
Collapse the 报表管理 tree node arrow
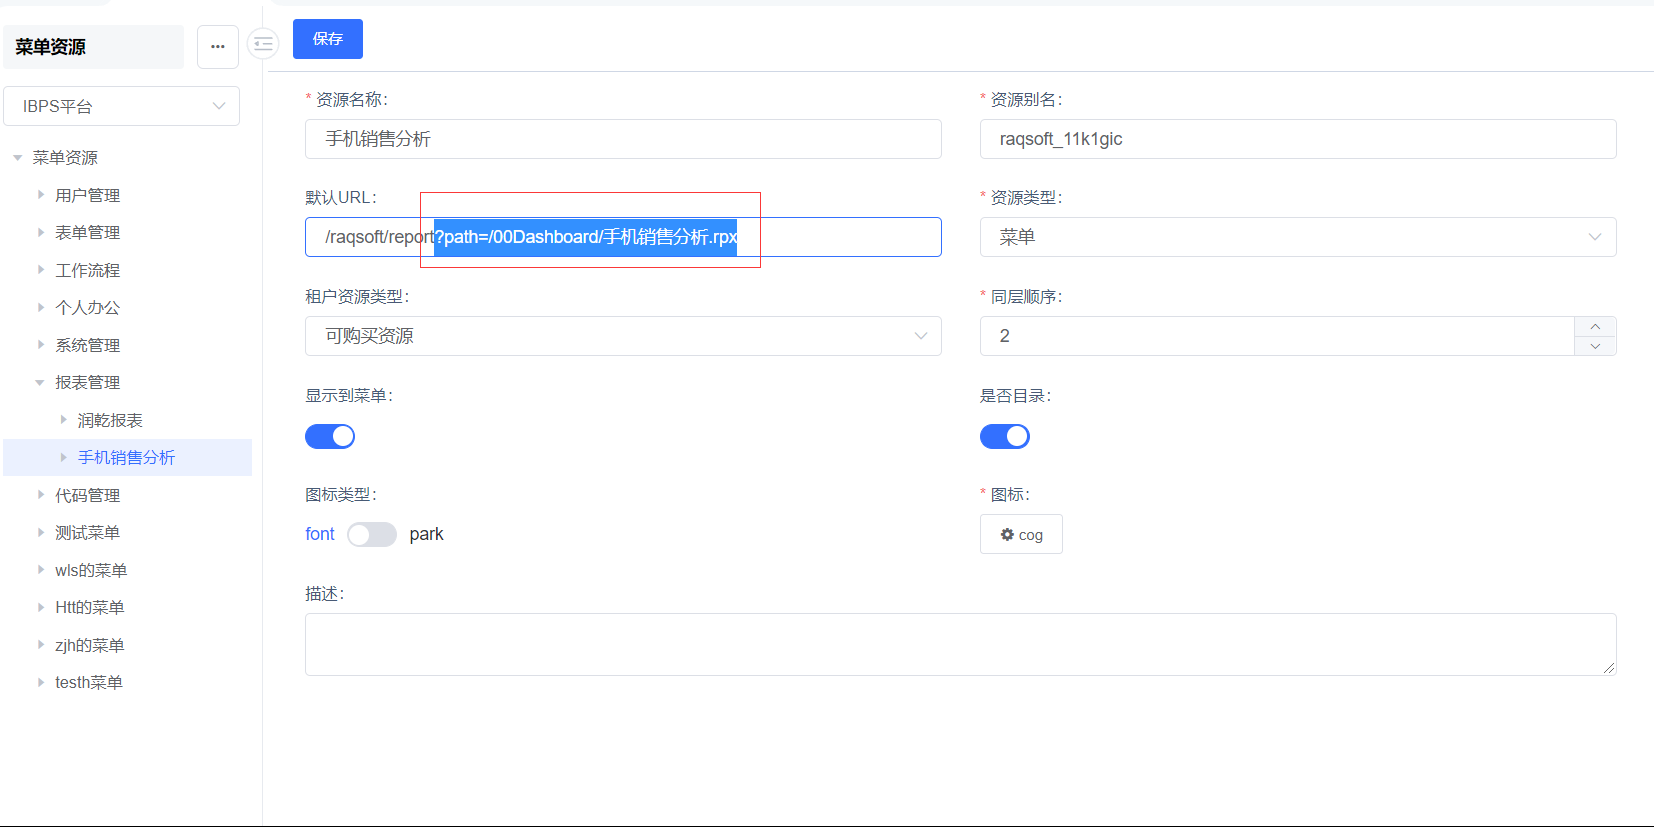[40, 382]
